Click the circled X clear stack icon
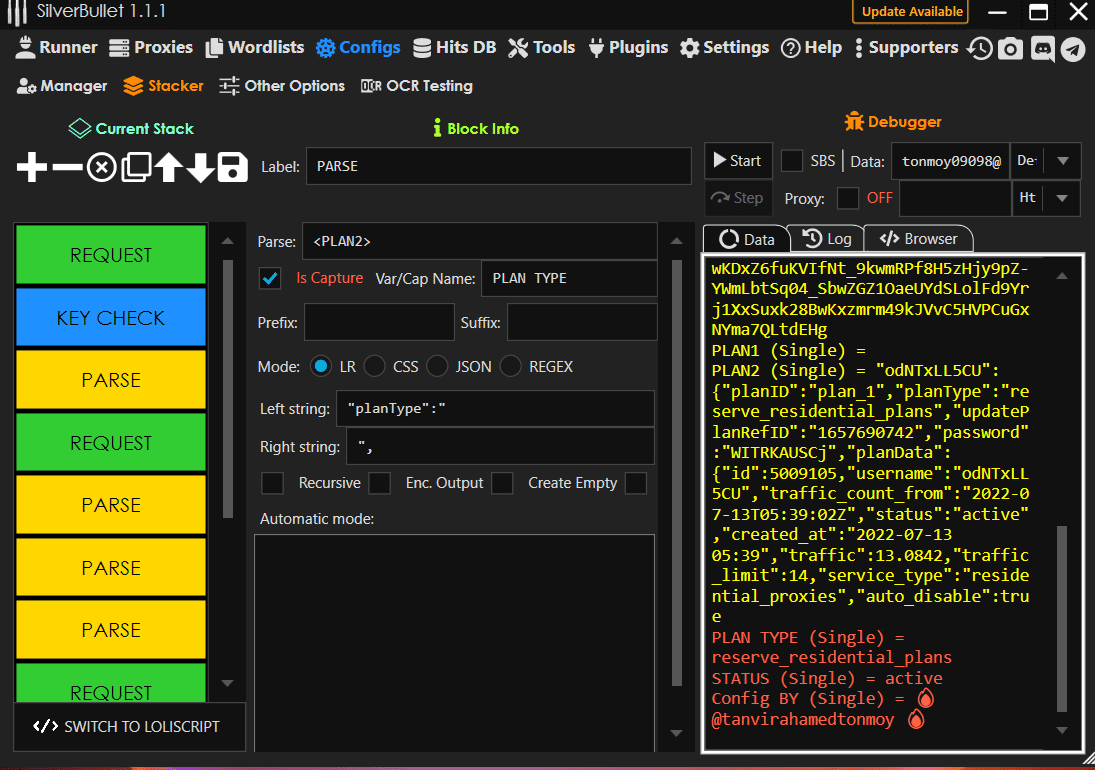1095x770 pixels. click(x=100, y=167)
